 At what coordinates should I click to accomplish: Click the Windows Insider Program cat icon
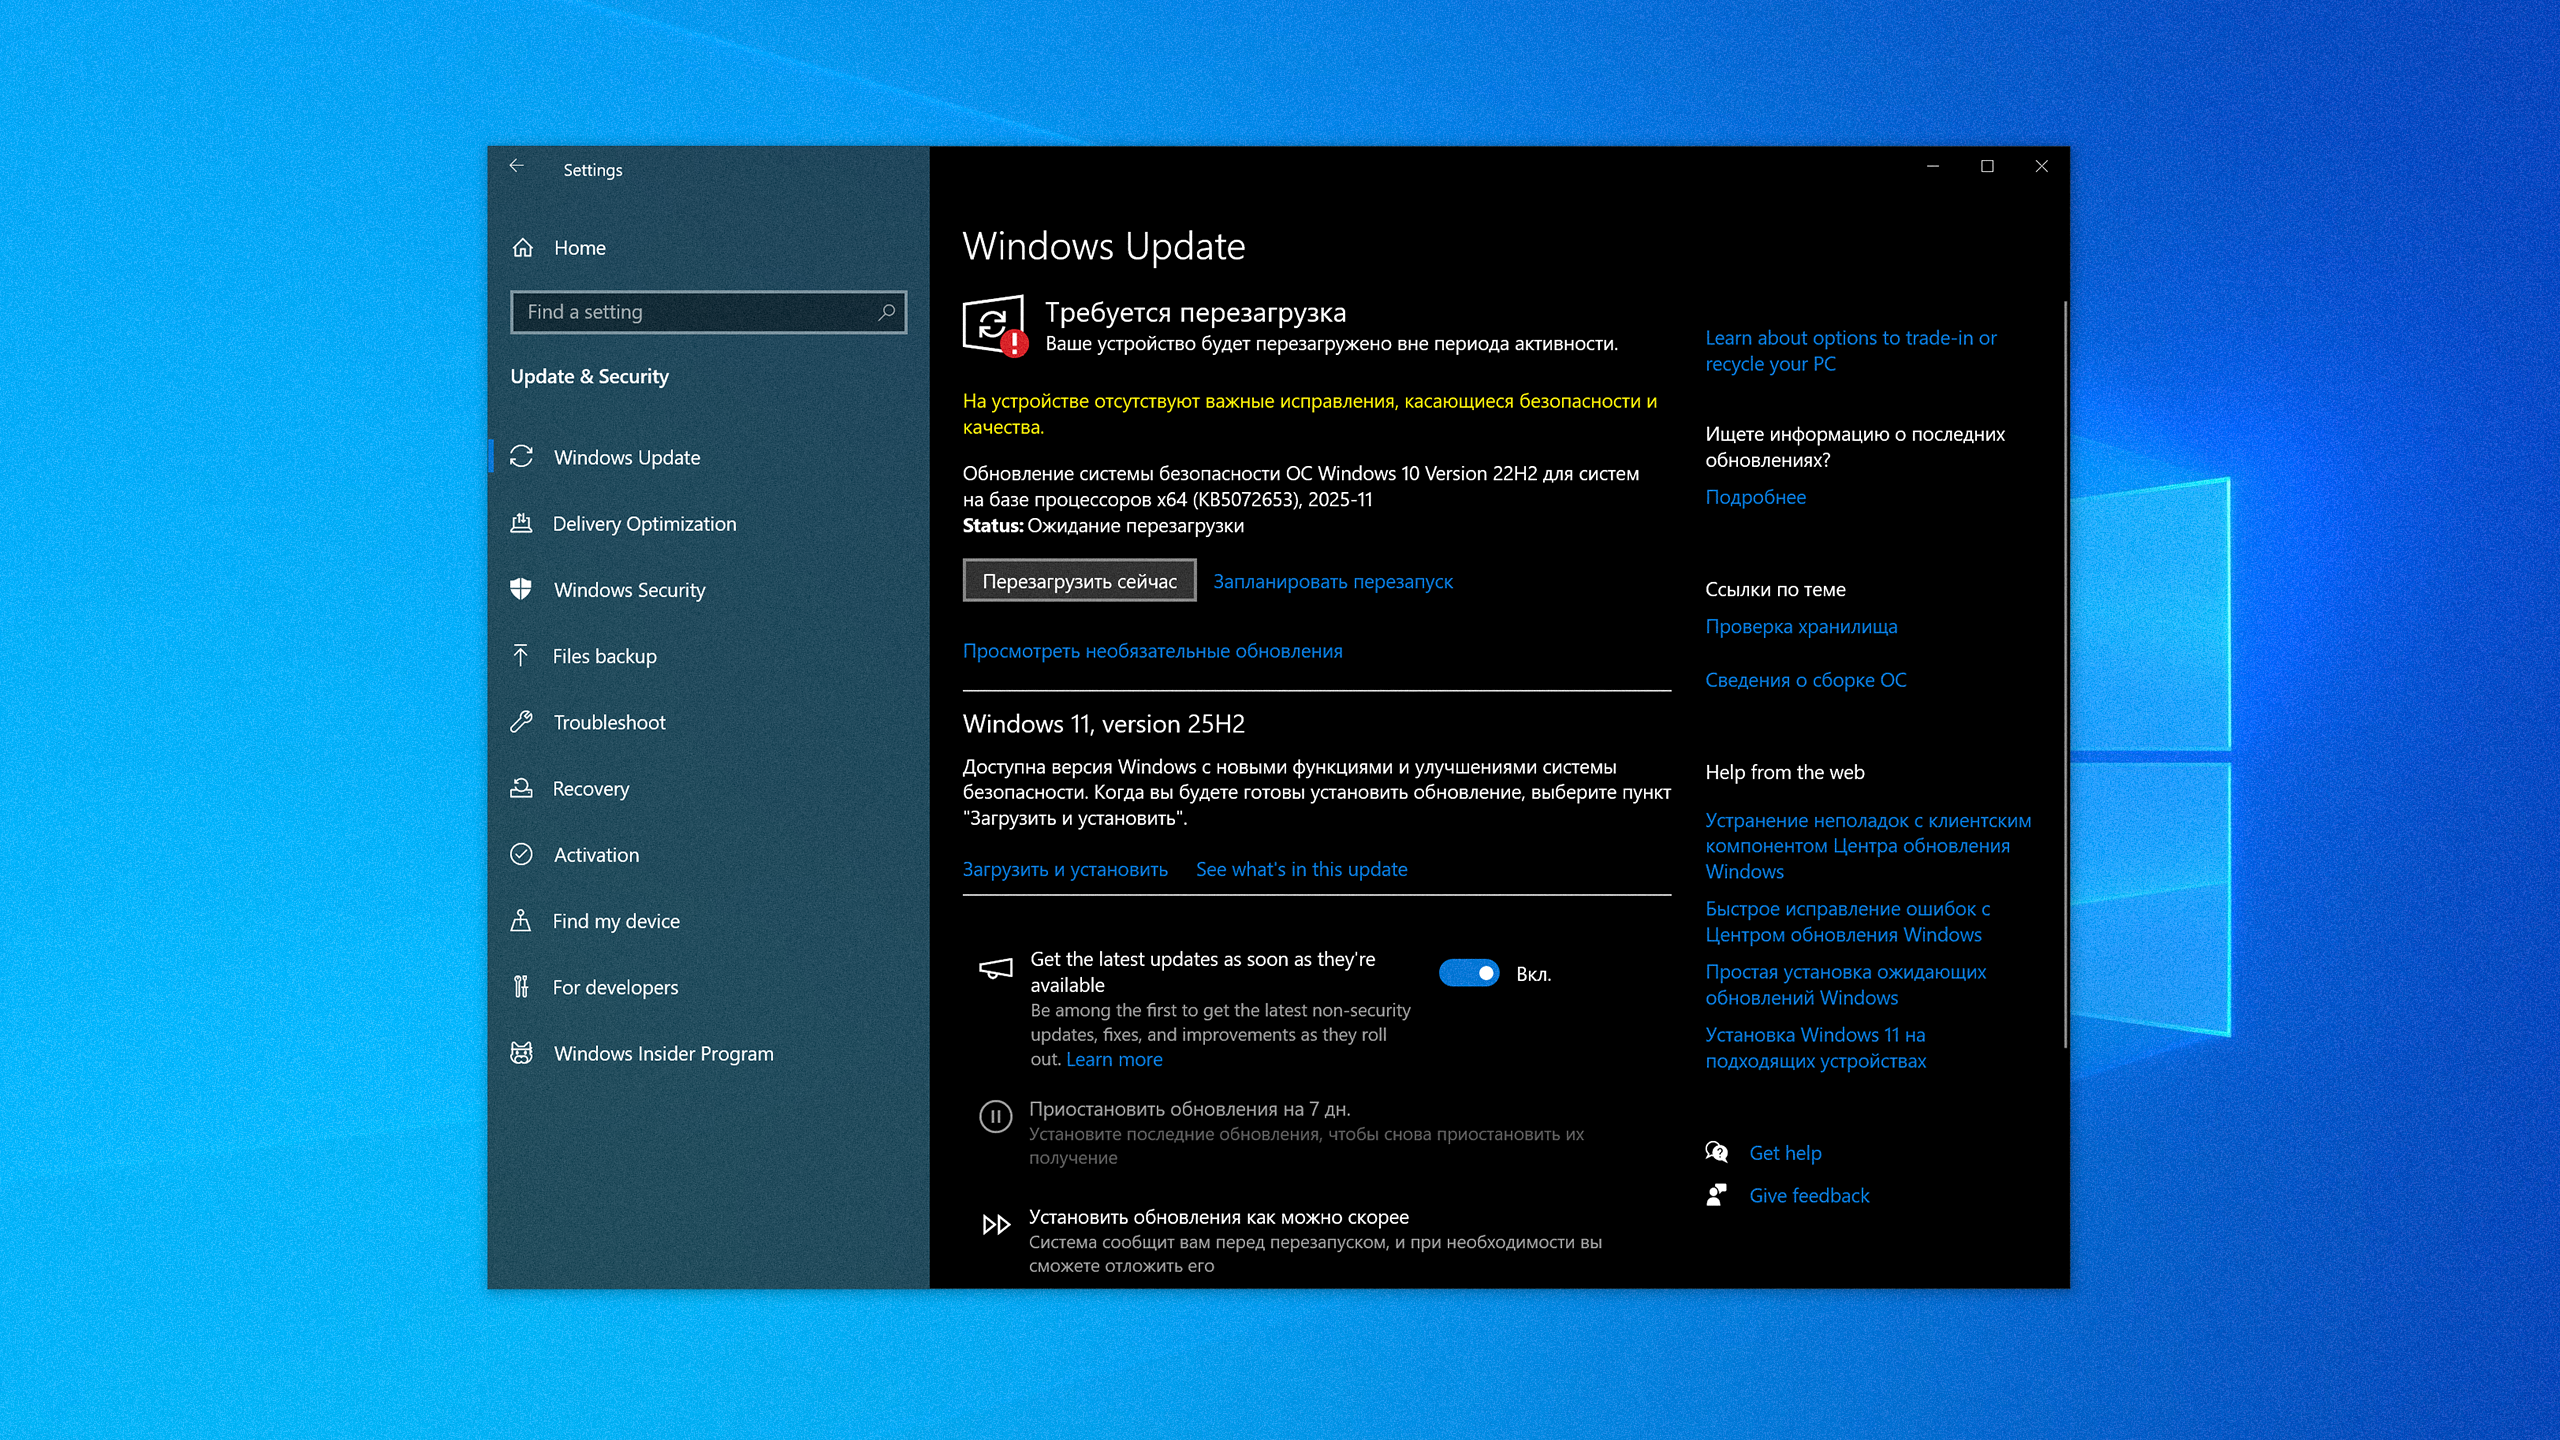pos(521,1053)
